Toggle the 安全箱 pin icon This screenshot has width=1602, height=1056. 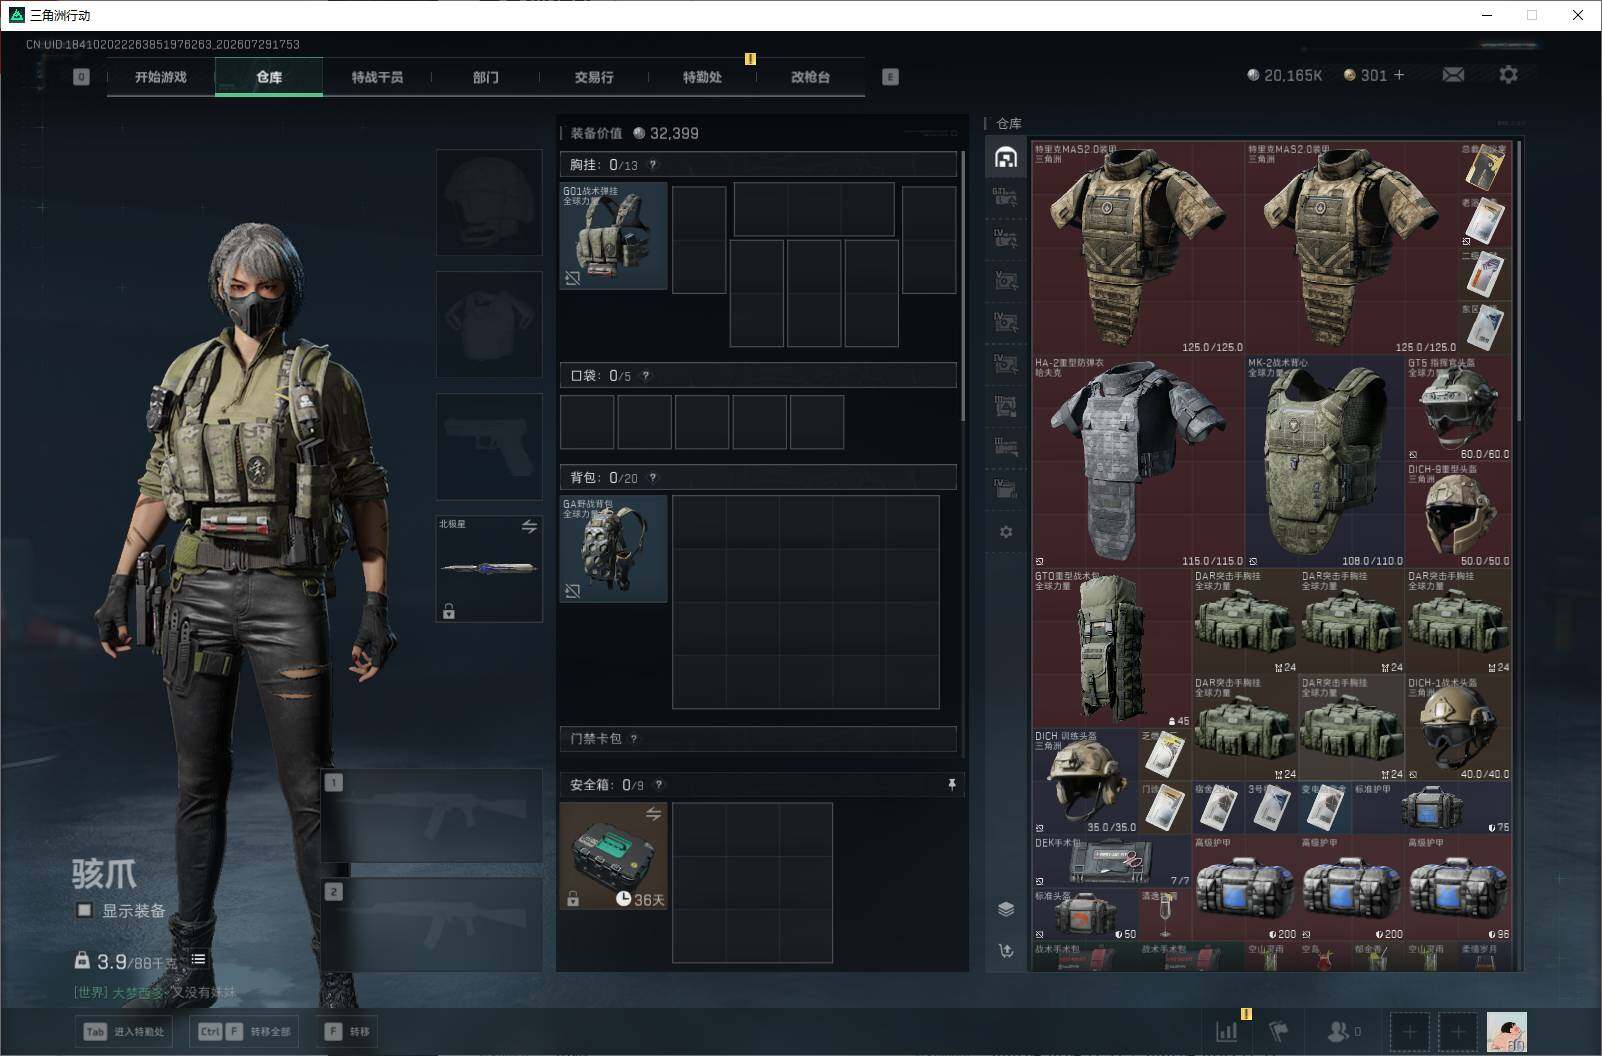coord(951,785)
